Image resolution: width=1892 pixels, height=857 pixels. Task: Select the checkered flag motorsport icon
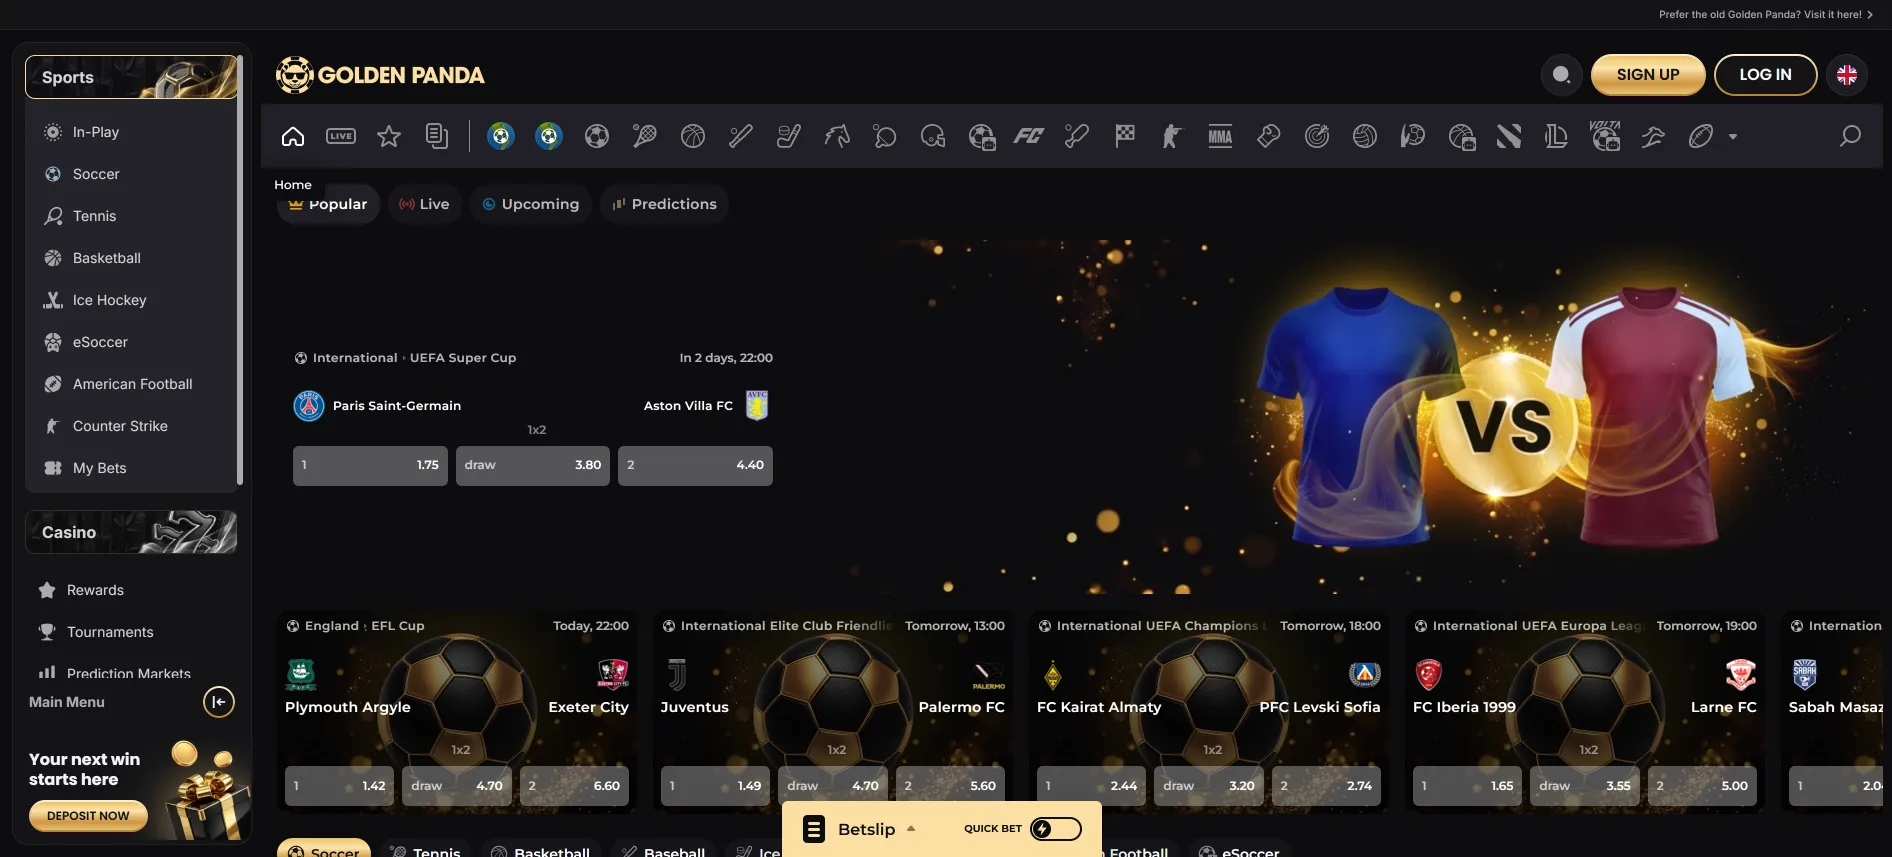click(x=1125, y=136)
